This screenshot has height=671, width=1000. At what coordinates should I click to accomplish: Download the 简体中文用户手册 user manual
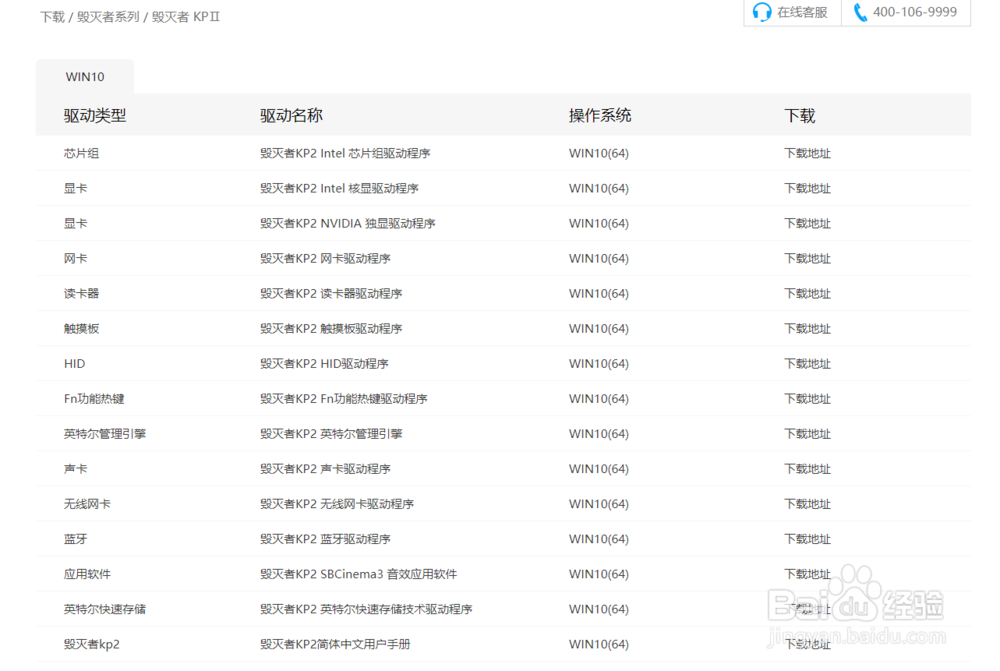click(807, 644)
